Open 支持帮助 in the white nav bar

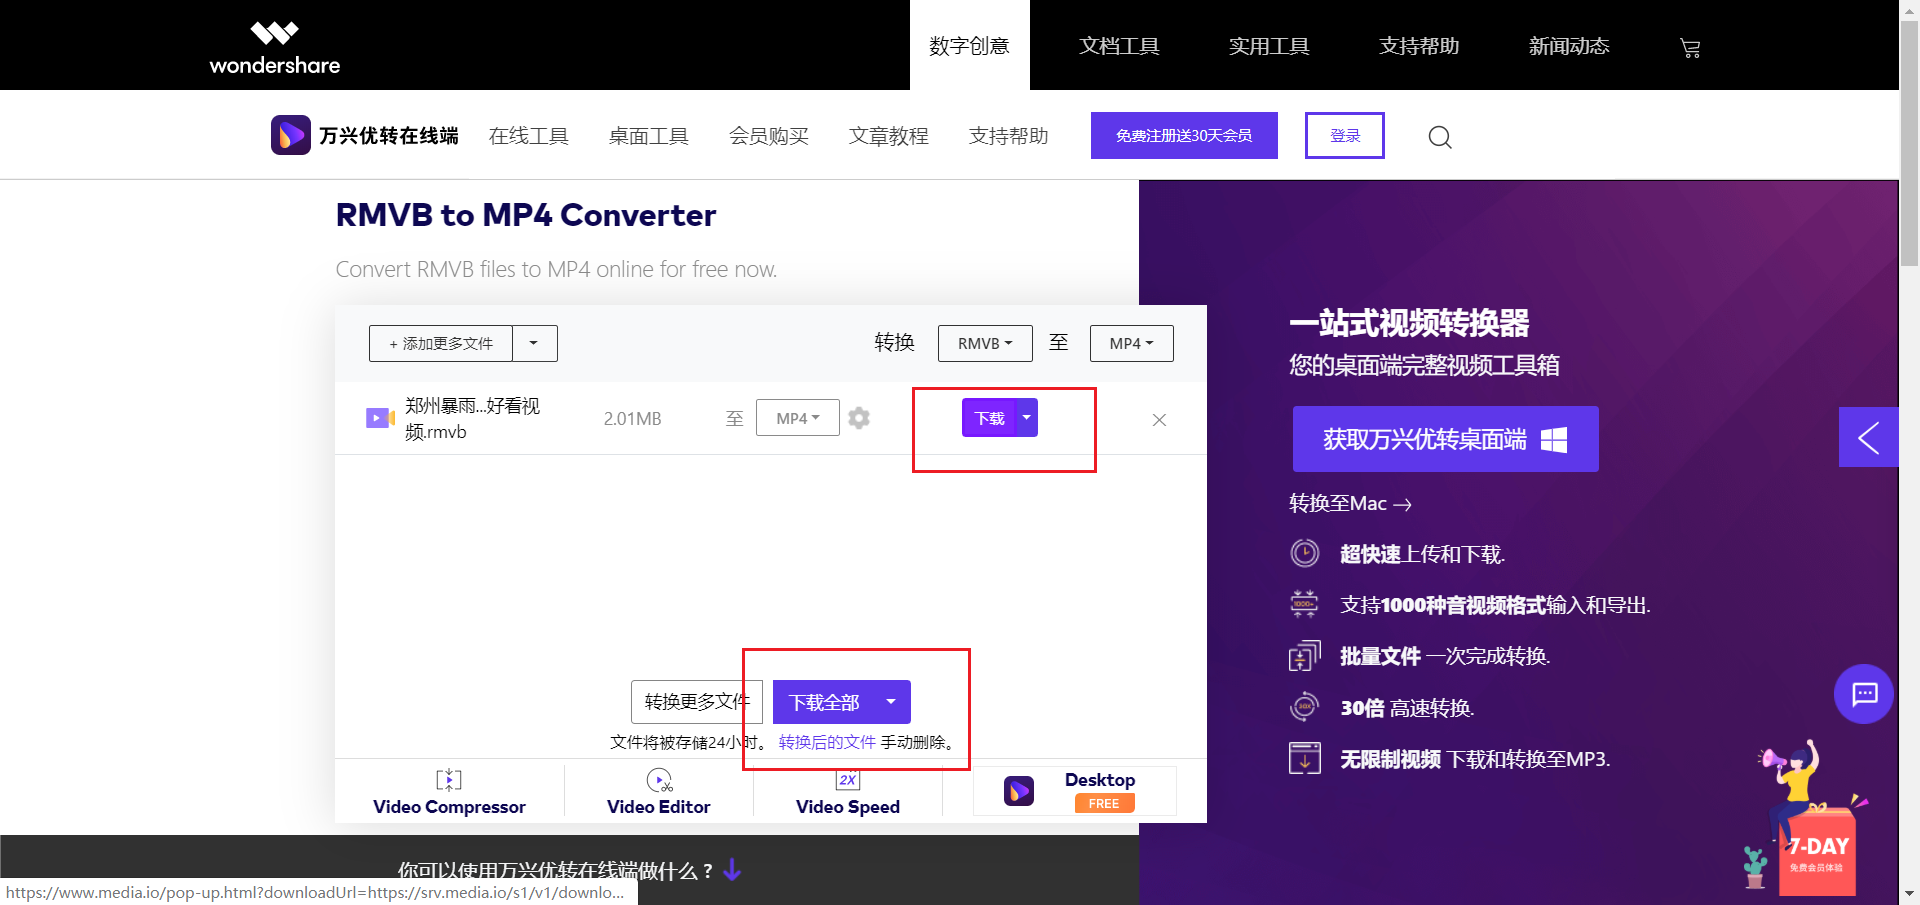1008,136
